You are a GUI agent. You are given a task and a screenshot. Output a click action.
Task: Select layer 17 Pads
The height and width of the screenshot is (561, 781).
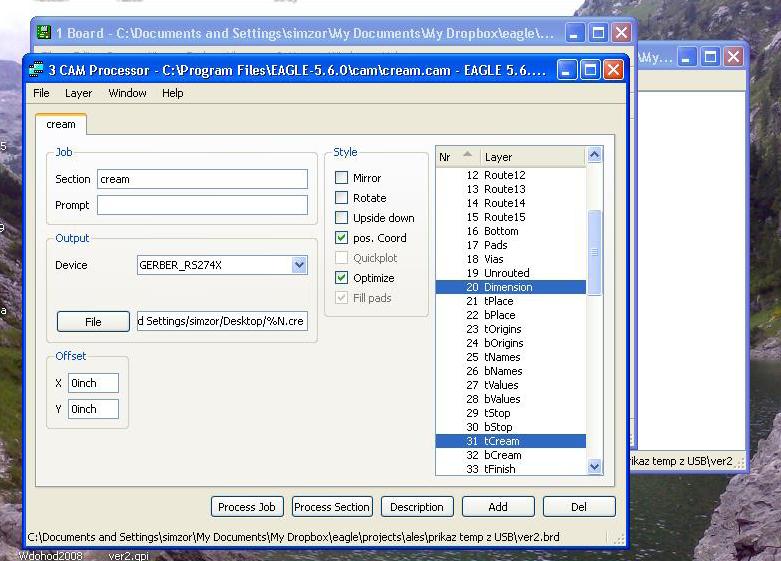click(511, 245)
